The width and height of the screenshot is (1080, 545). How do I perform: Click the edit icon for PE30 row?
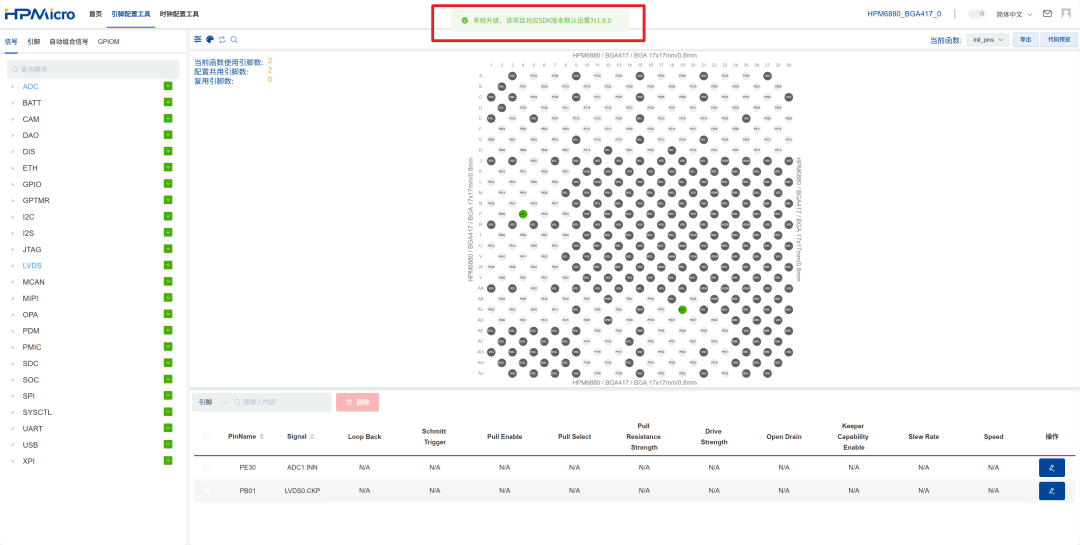[1052, 468]
